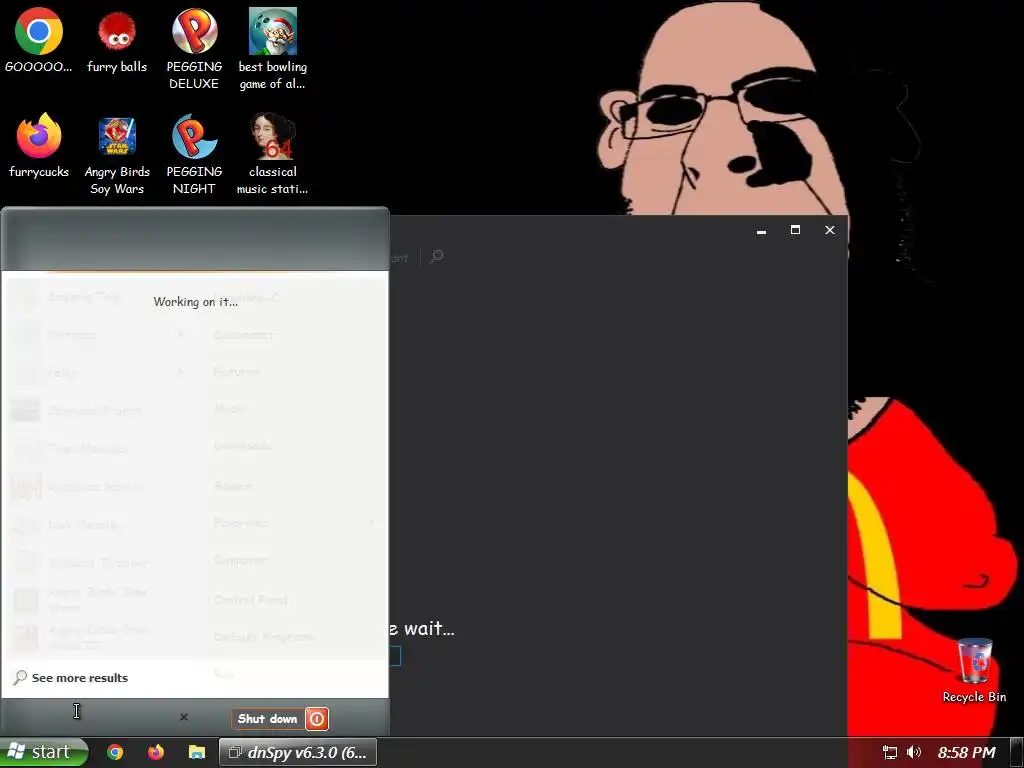Click See more results link

tap(80, 678)
